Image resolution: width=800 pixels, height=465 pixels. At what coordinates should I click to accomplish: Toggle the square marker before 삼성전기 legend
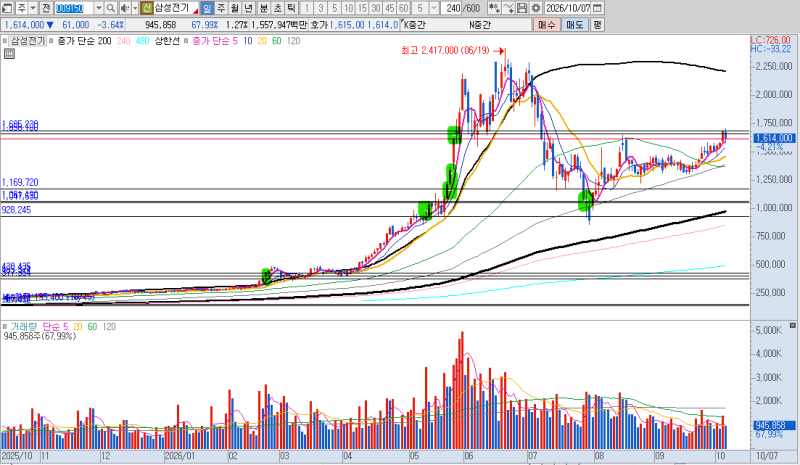tap(5, 41)
